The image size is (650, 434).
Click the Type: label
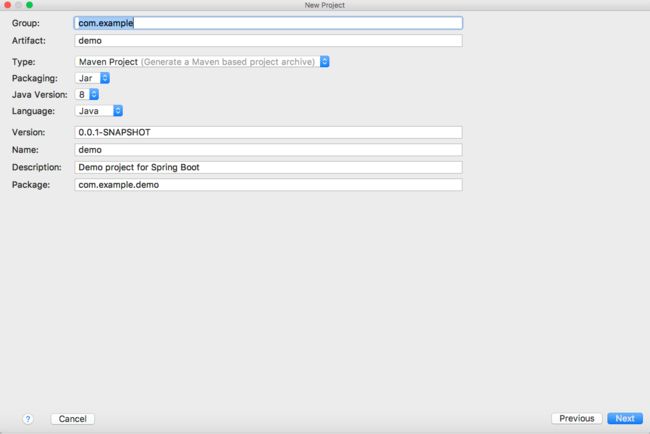(24, 62)
